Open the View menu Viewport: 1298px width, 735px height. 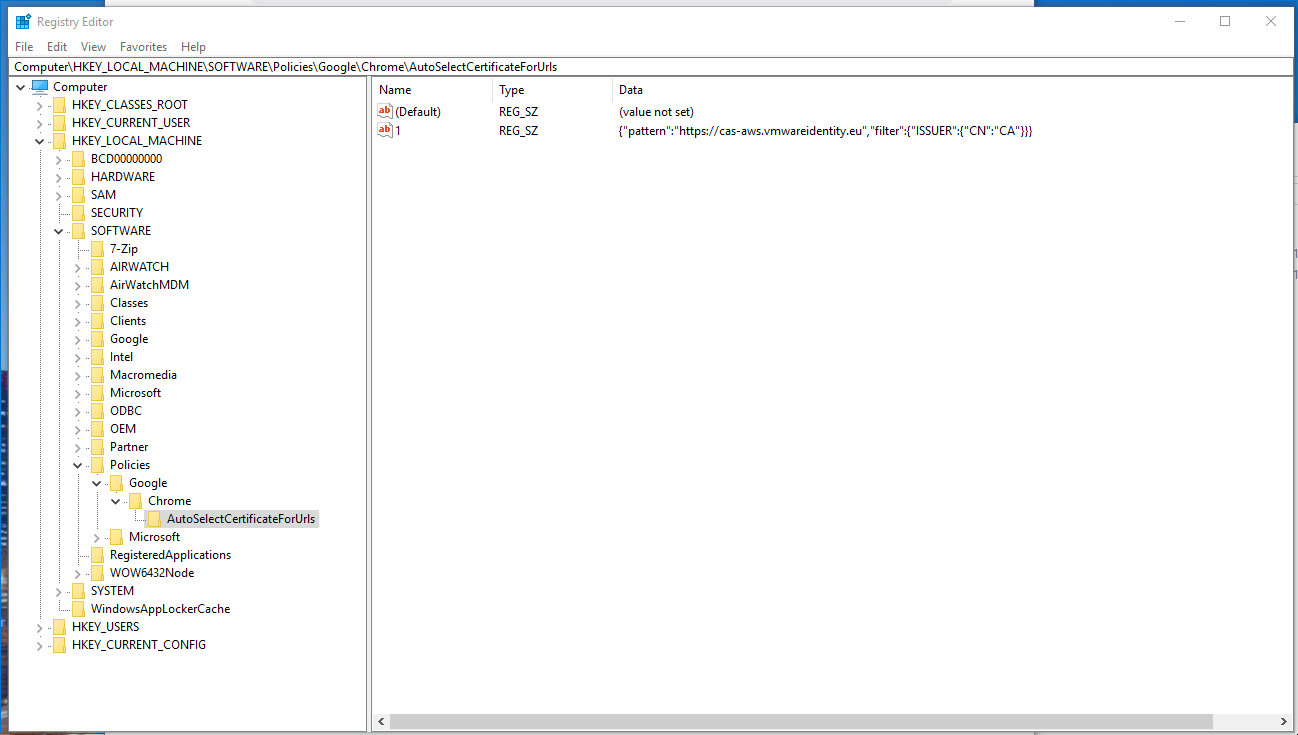coord(93,47)
